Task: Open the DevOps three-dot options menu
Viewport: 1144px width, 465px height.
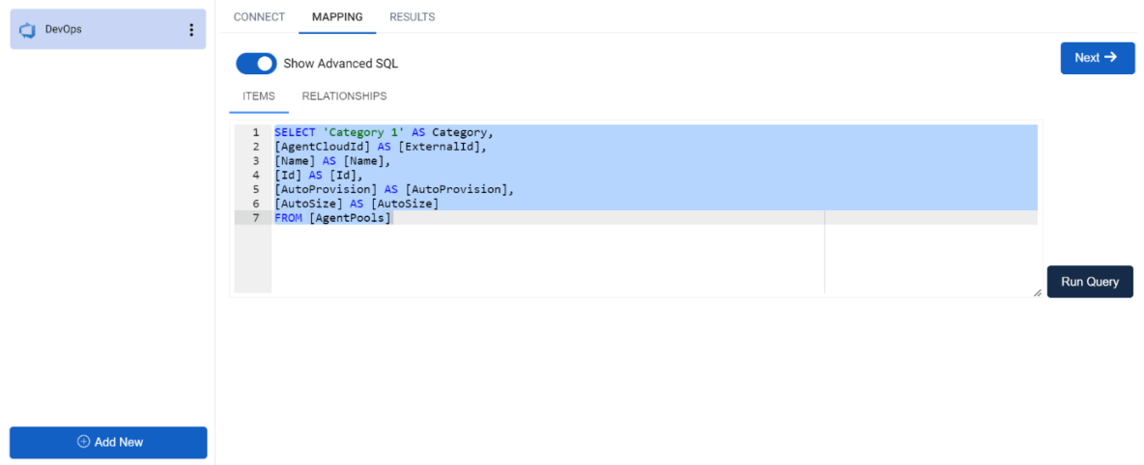Action: click(191, 30)
